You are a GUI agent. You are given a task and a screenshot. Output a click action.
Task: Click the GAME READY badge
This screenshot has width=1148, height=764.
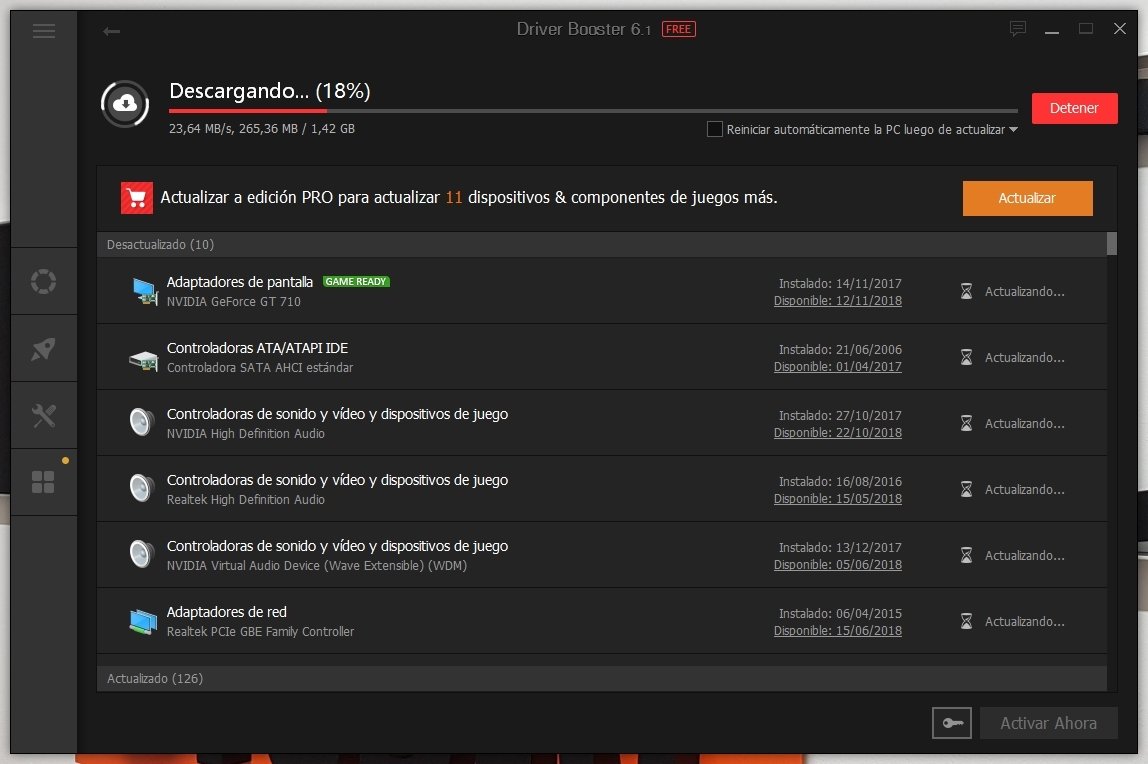pos(356,282)
